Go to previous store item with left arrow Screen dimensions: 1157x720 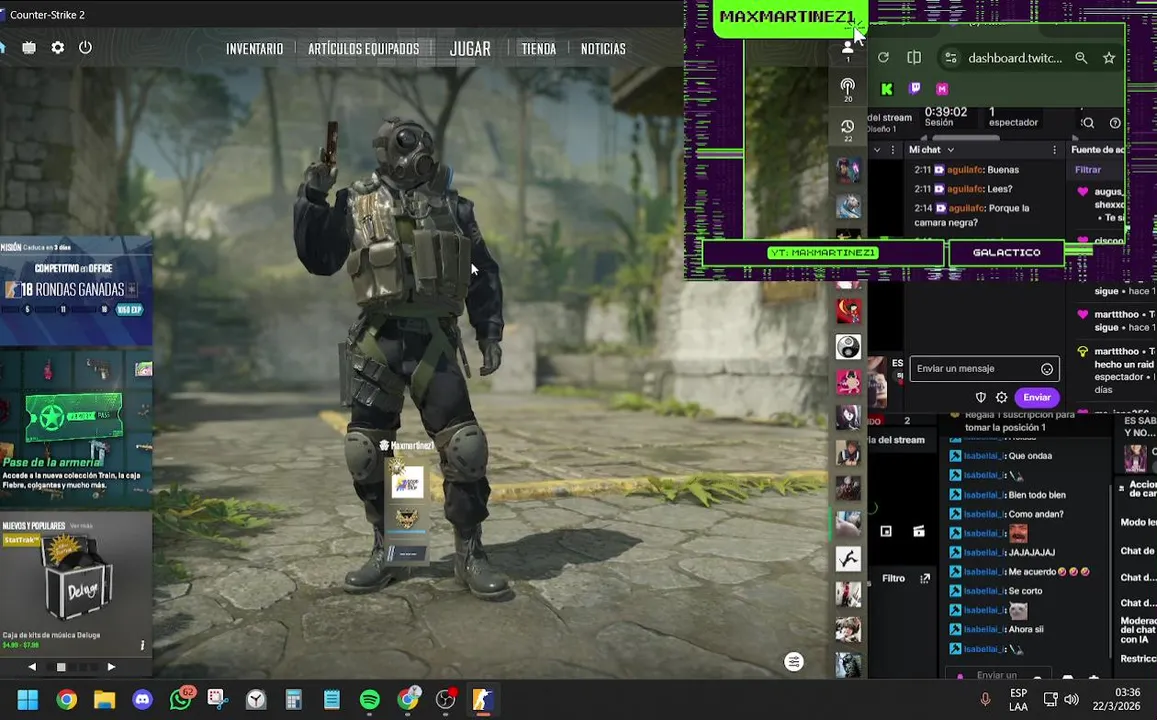(x=32, y=667)
